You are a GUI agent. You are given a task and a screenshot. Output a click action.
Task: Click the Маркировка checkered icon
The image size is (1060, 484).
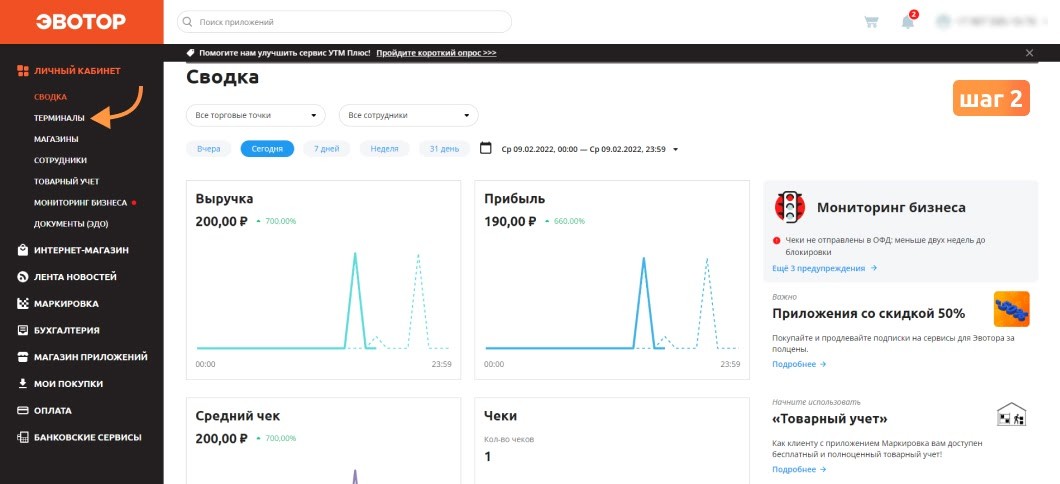click(22, 304)
